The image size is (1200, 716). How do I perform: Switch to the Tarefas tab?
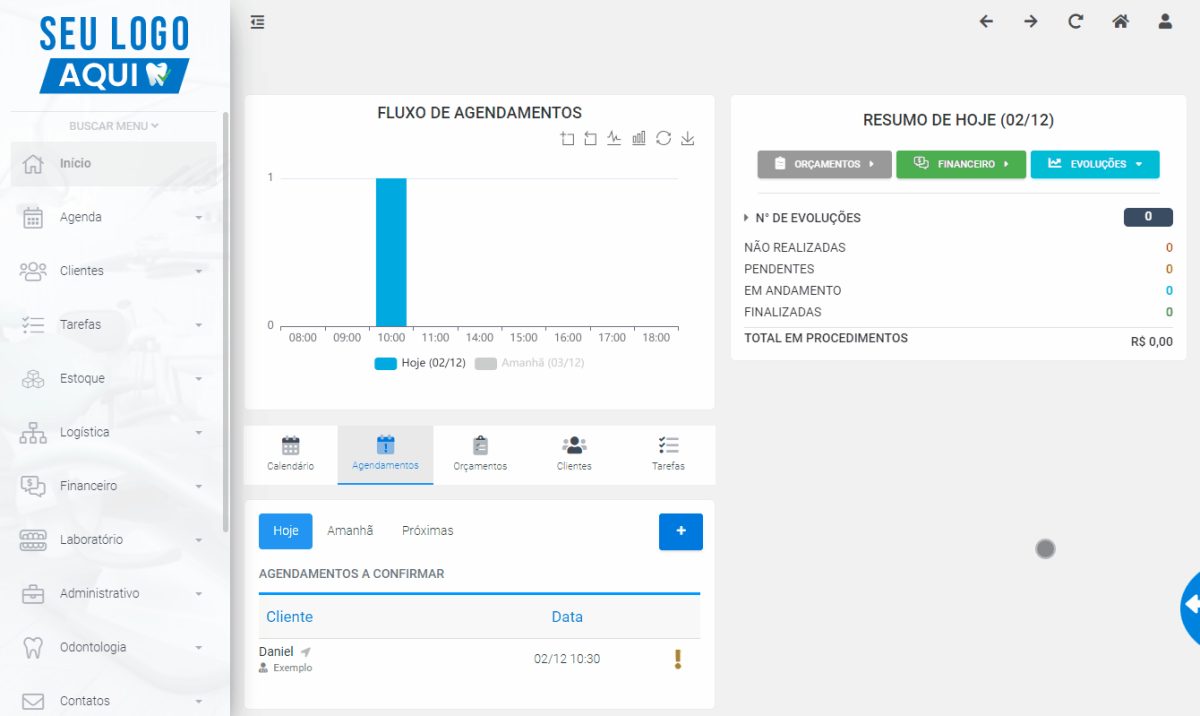668,455
